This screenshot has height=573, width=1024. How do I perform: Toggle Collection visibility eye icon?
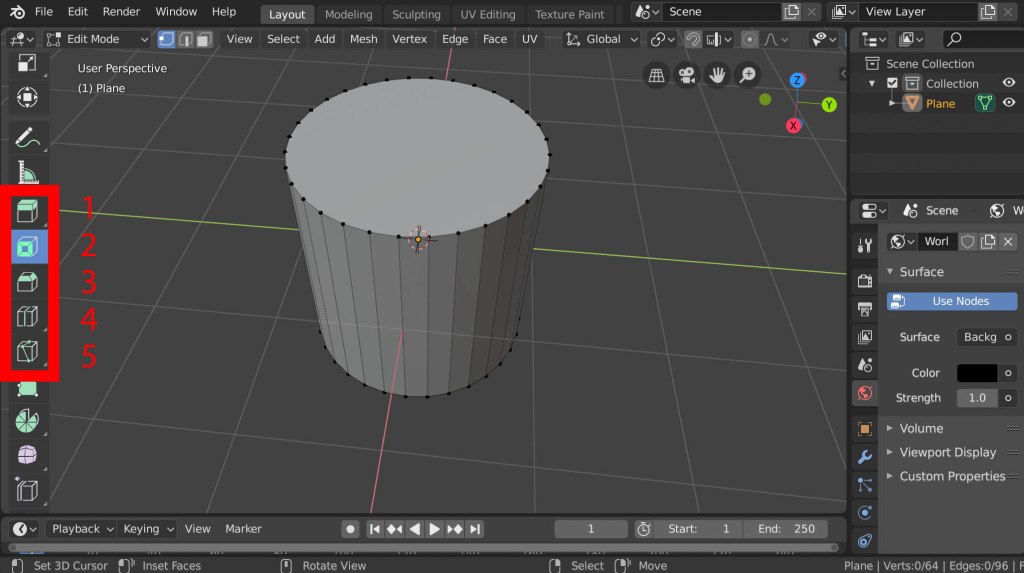click(x=1009, y=84)
